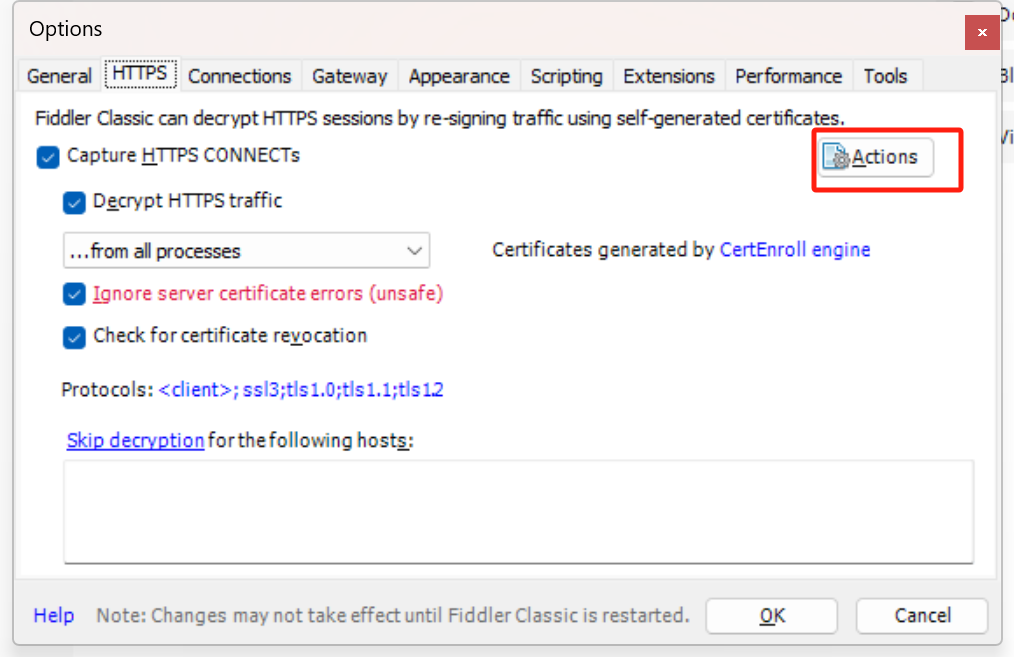
Task: Open the Actions button for certificates
Action: [876, 157]
